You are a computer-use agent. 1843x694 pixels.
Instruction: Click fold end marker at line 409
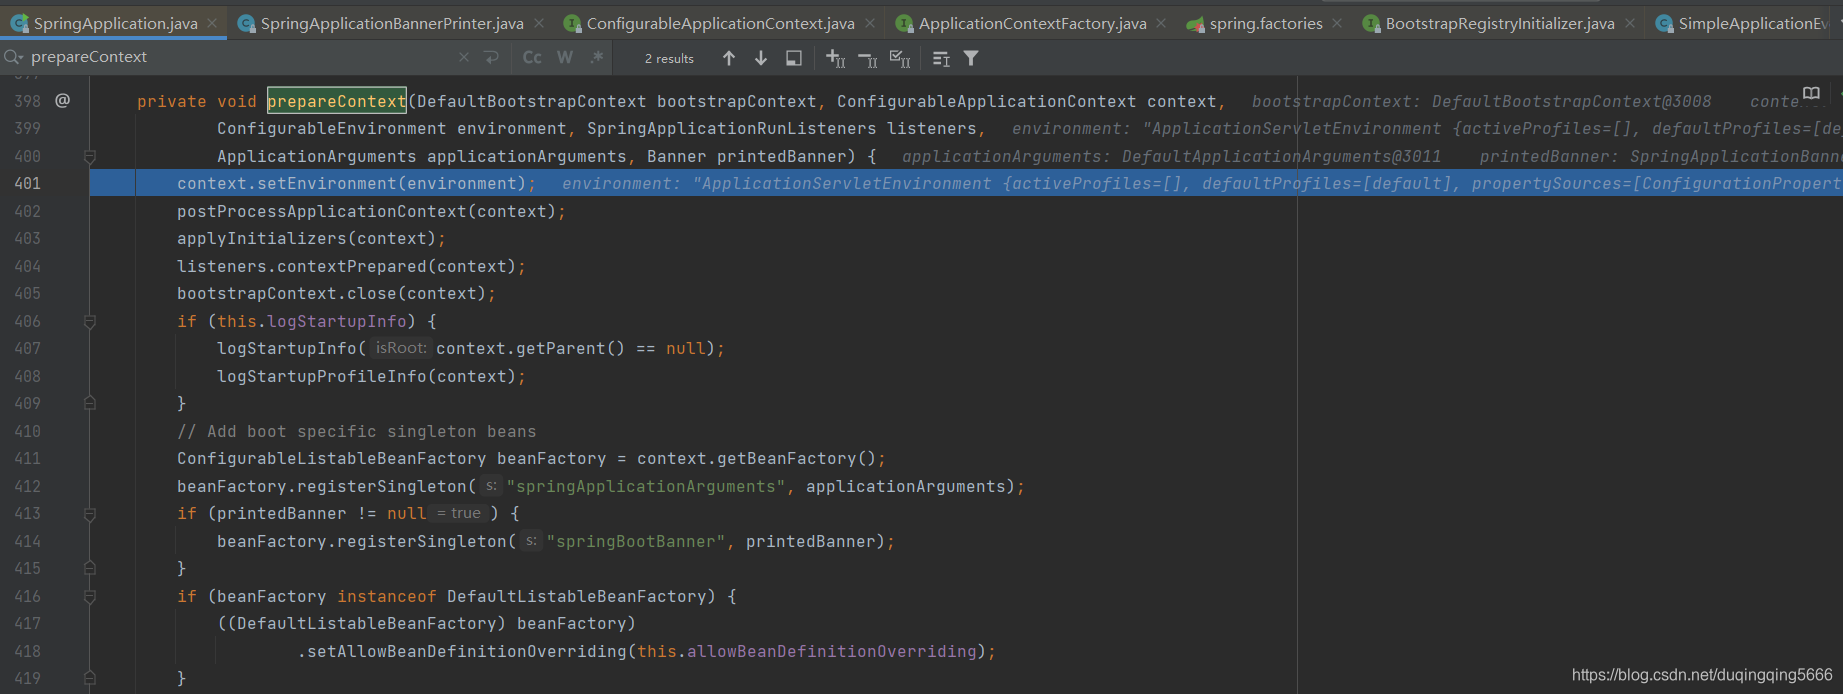point(90,403)
